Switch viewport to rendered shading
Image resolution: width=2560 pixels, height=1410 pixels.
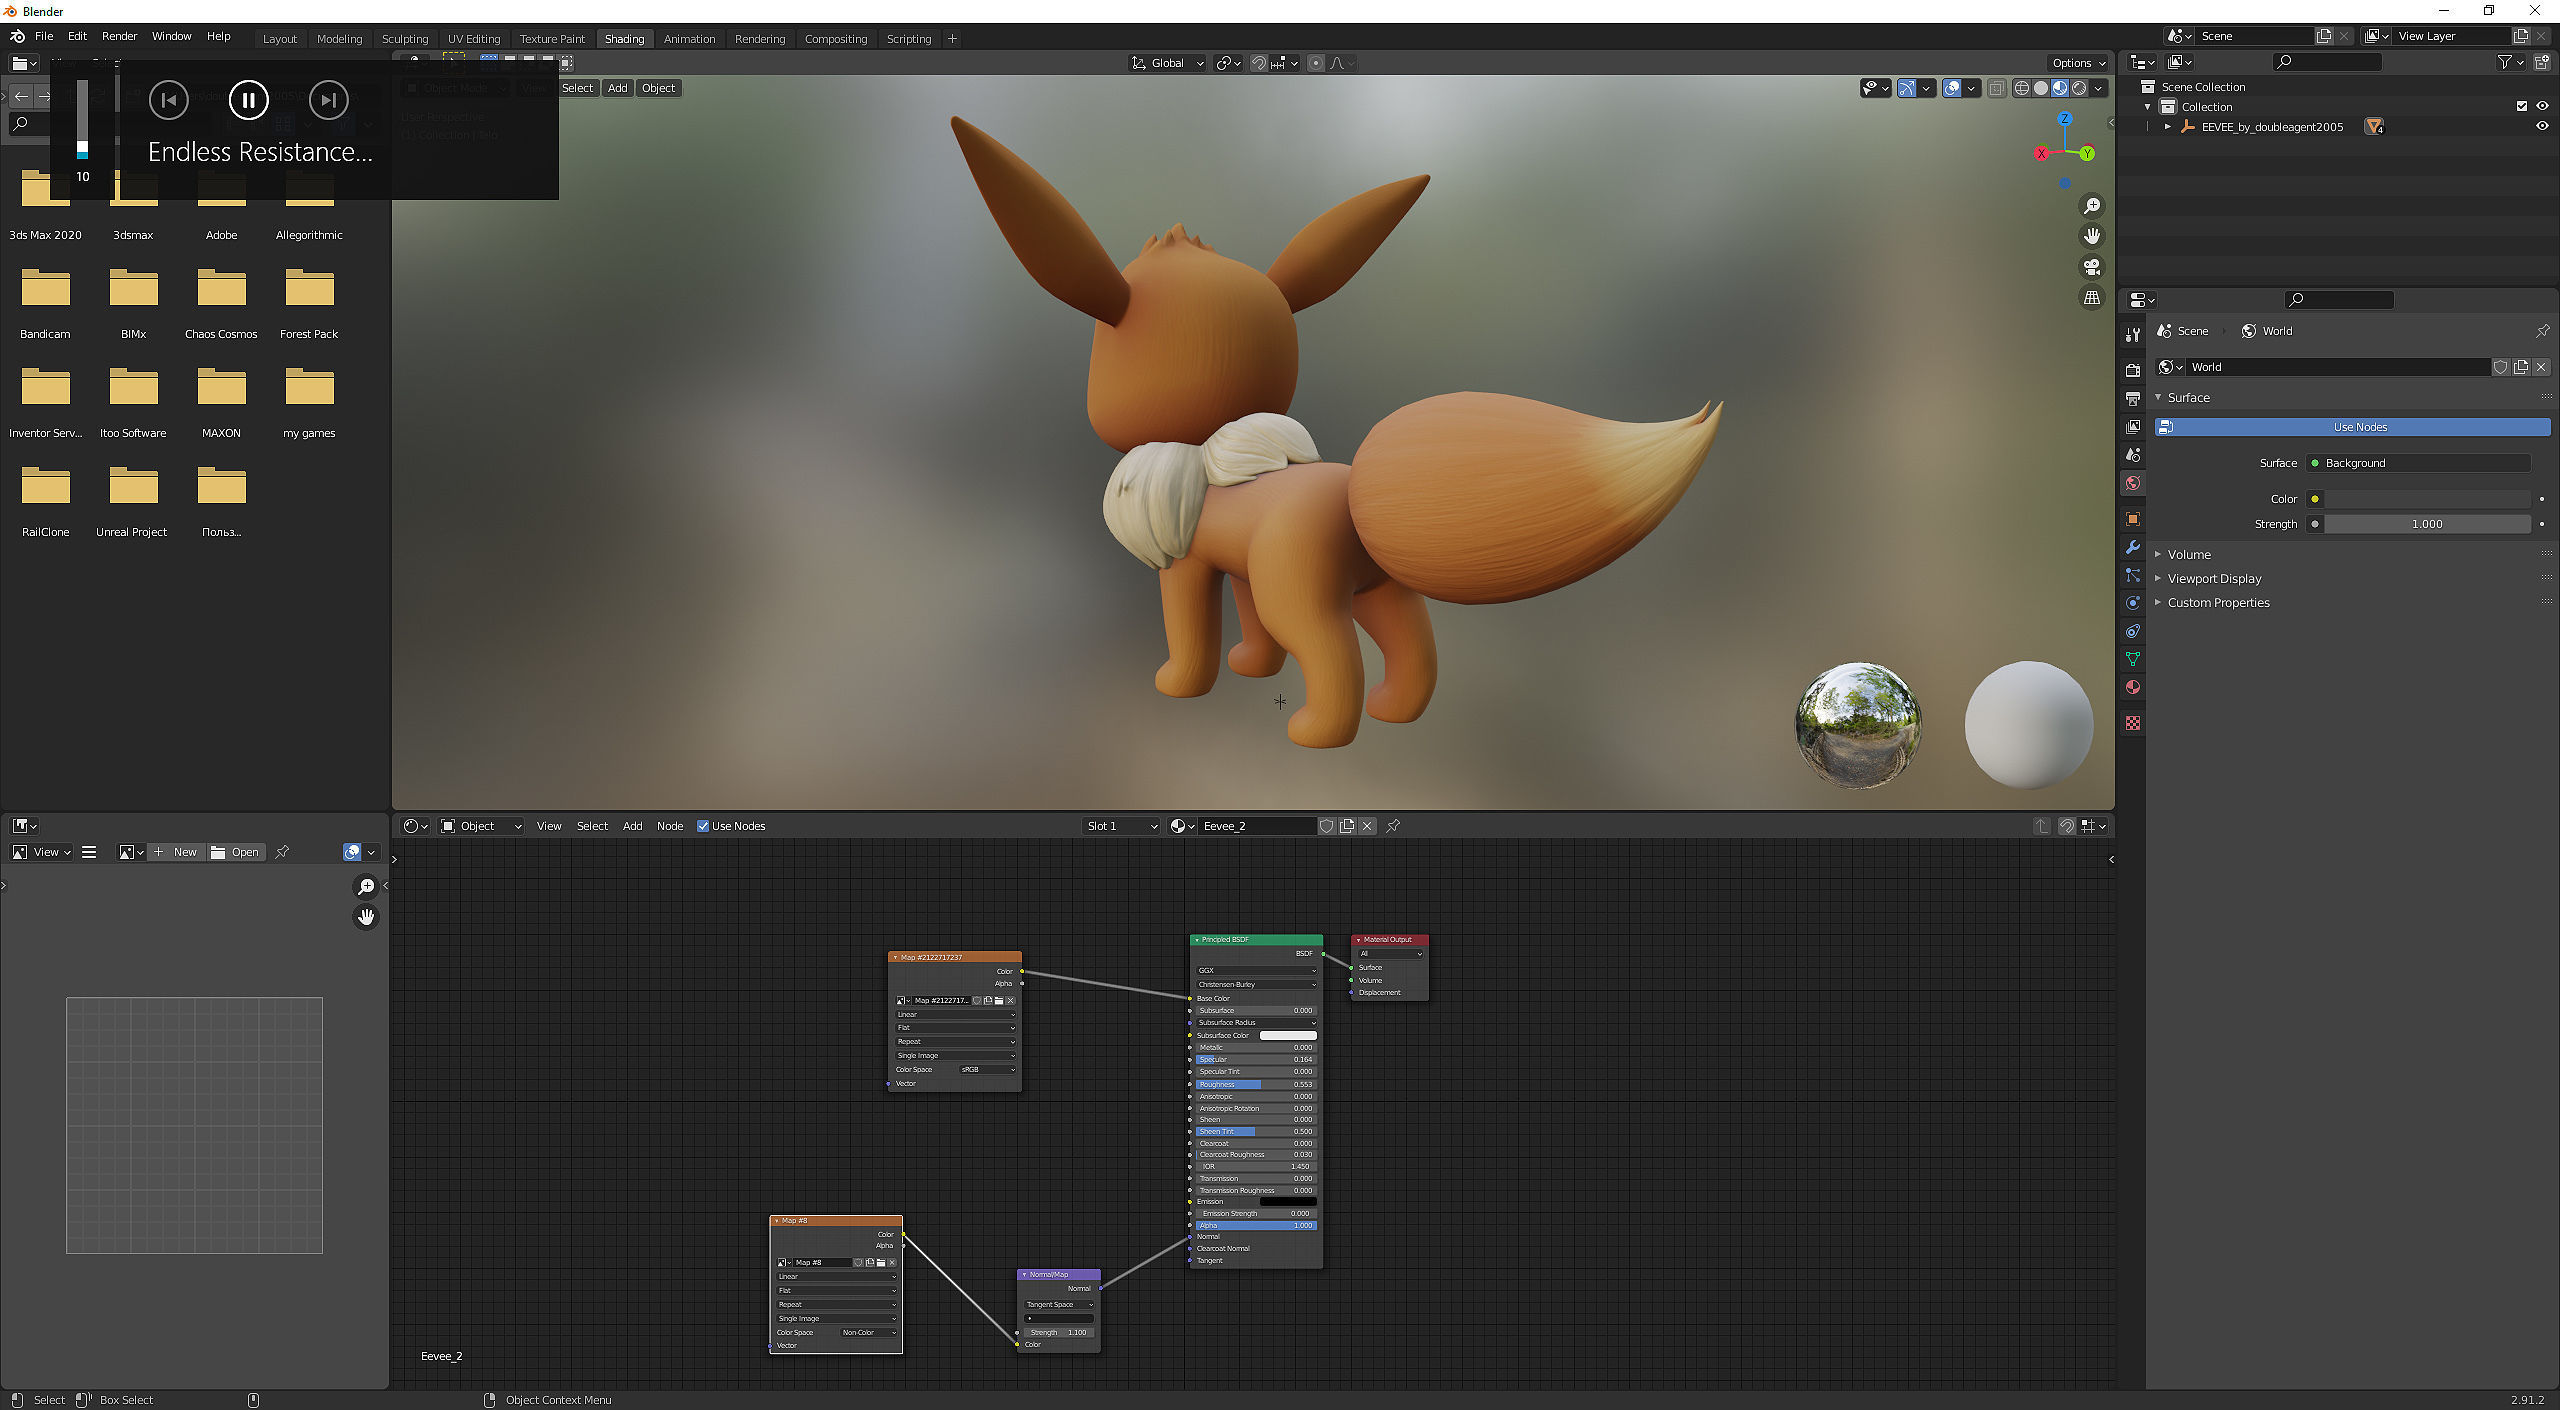point(2079,88)
